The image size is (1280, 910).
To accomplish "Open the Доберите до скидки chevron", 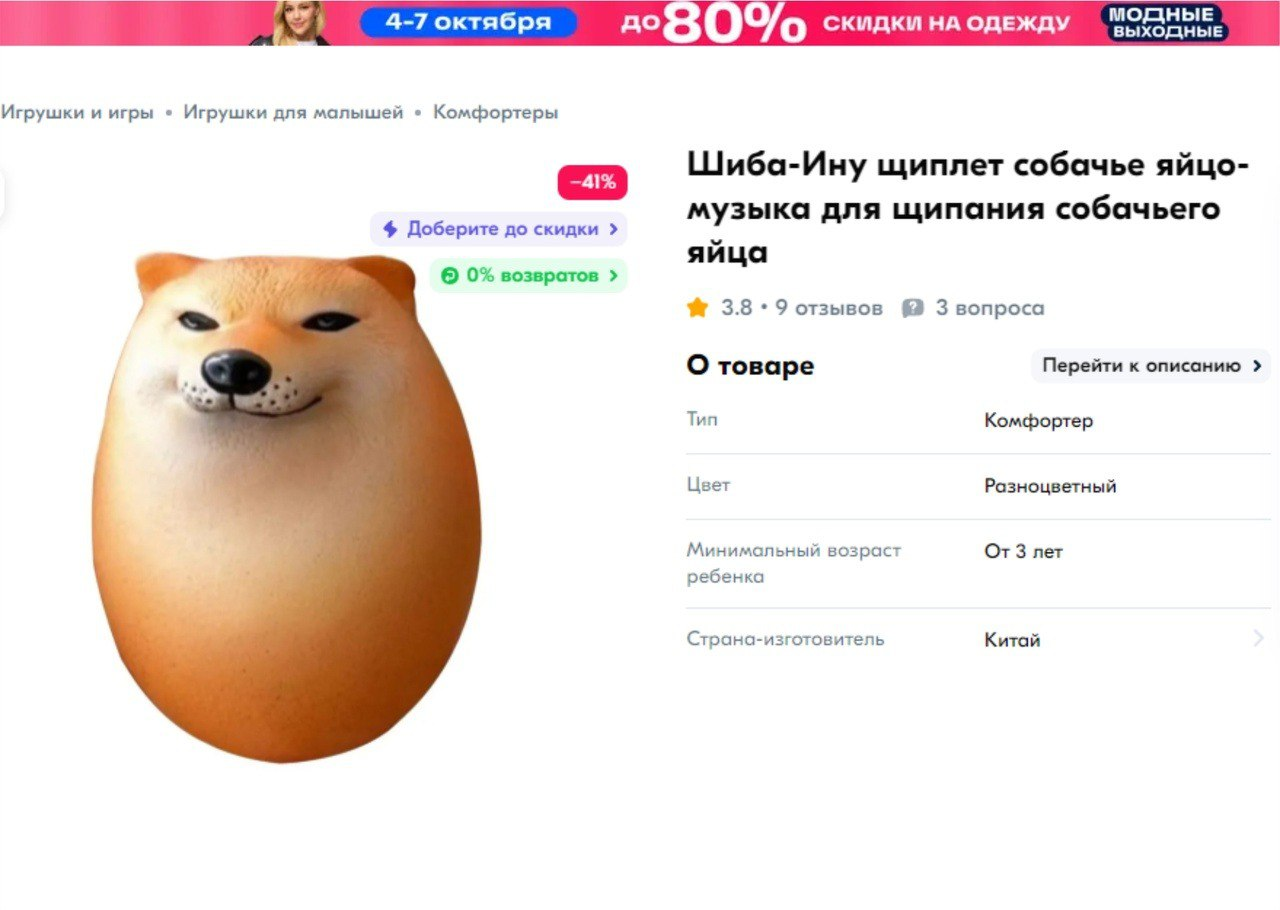I will pos(613,229).
